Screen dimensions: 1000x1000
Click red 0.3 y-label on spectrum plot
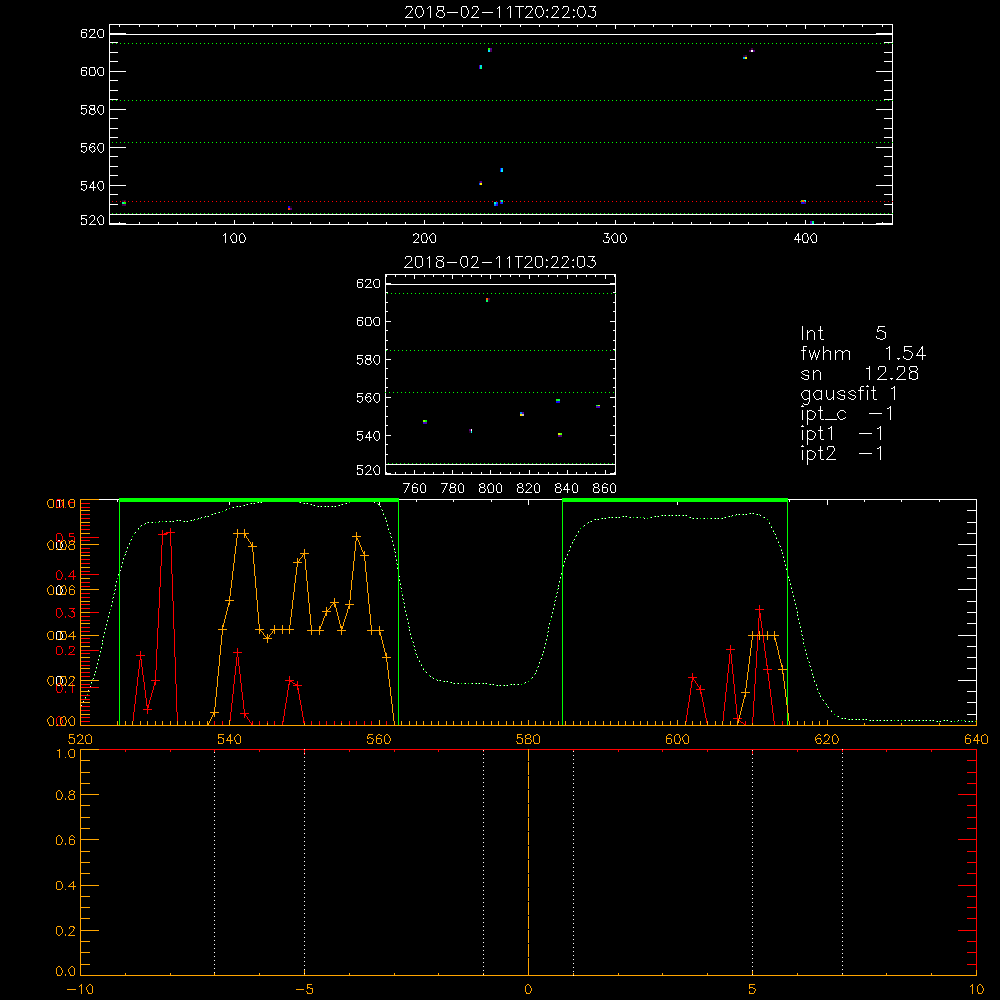[66, 613]
